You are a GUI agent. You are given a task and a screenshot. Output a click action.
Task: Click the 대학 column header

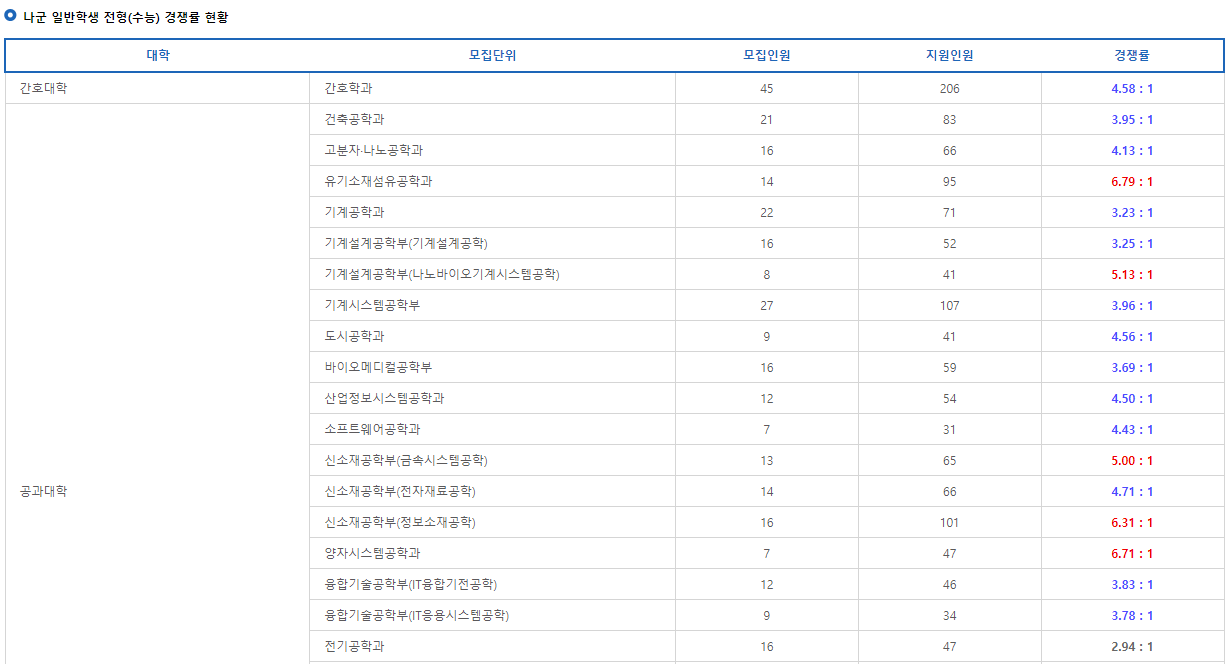click(x=158, y=56)
